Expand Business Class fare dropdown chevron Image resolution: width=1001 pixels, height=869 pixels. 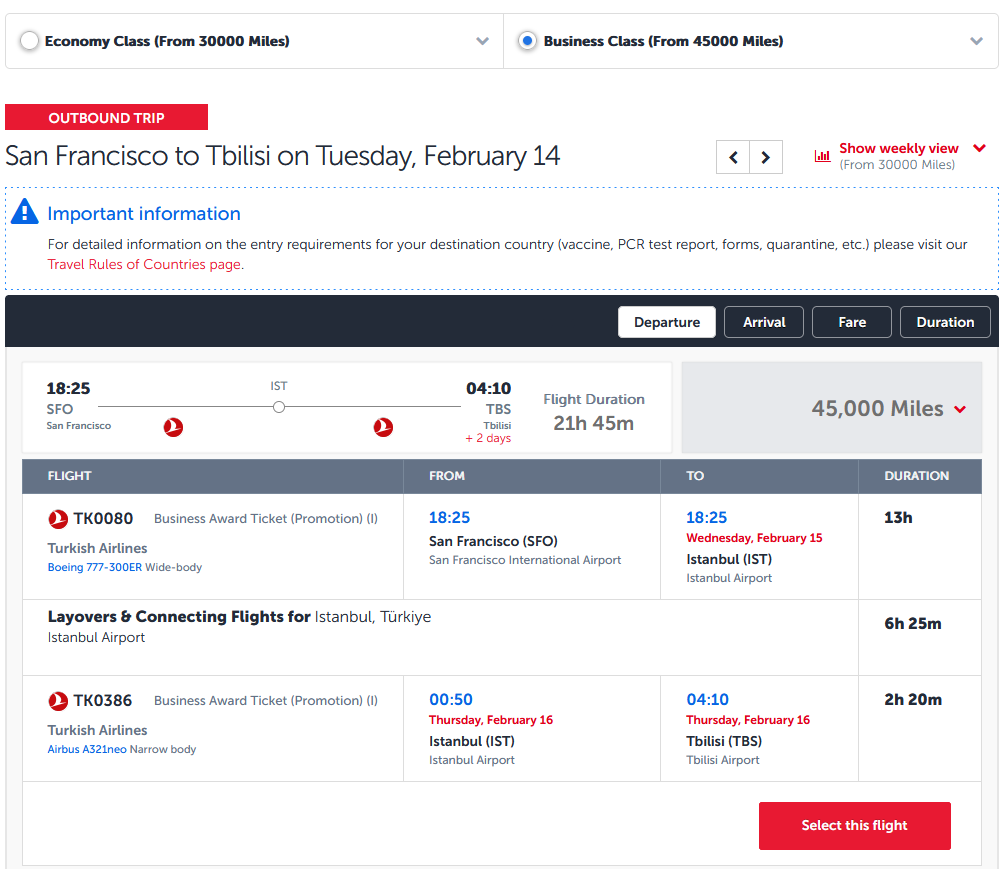pos(976,42)
